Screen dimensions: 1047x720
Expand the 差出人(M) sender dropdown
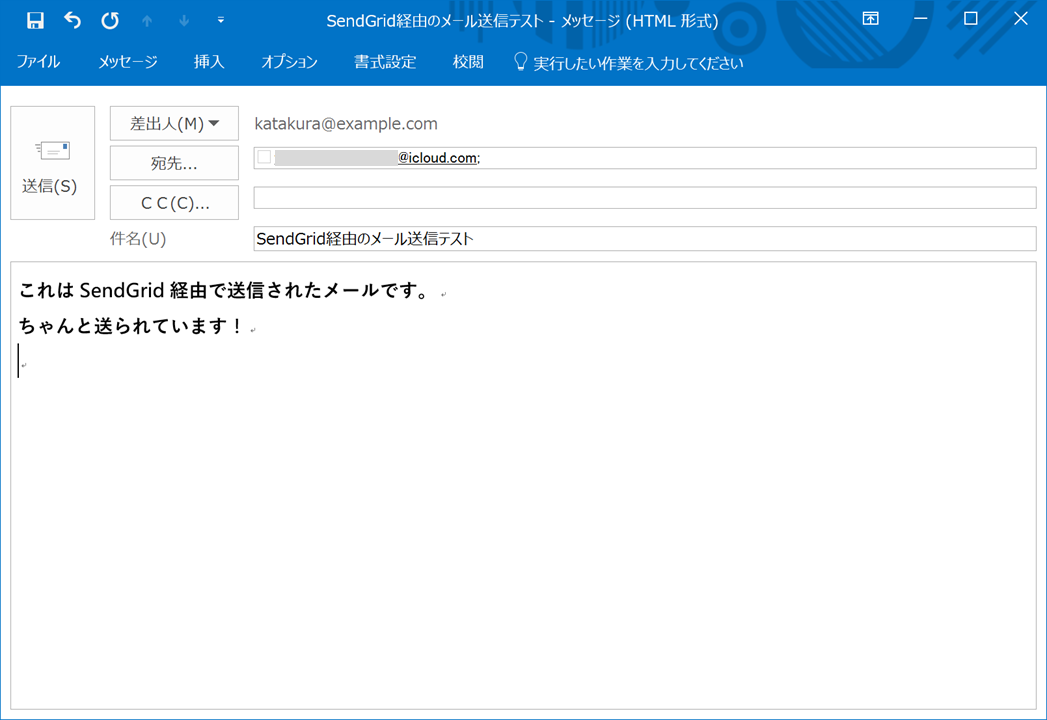(x=174, y=124)
